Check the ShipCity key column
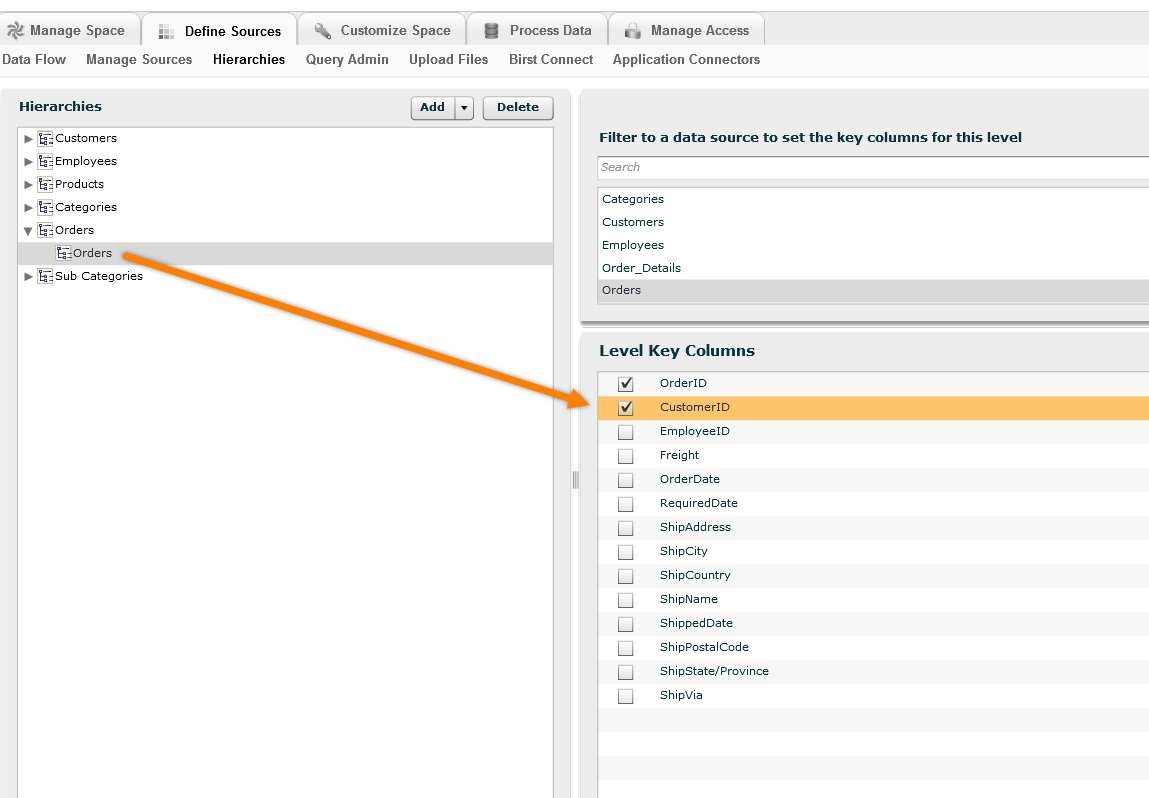 coord(625,552)
